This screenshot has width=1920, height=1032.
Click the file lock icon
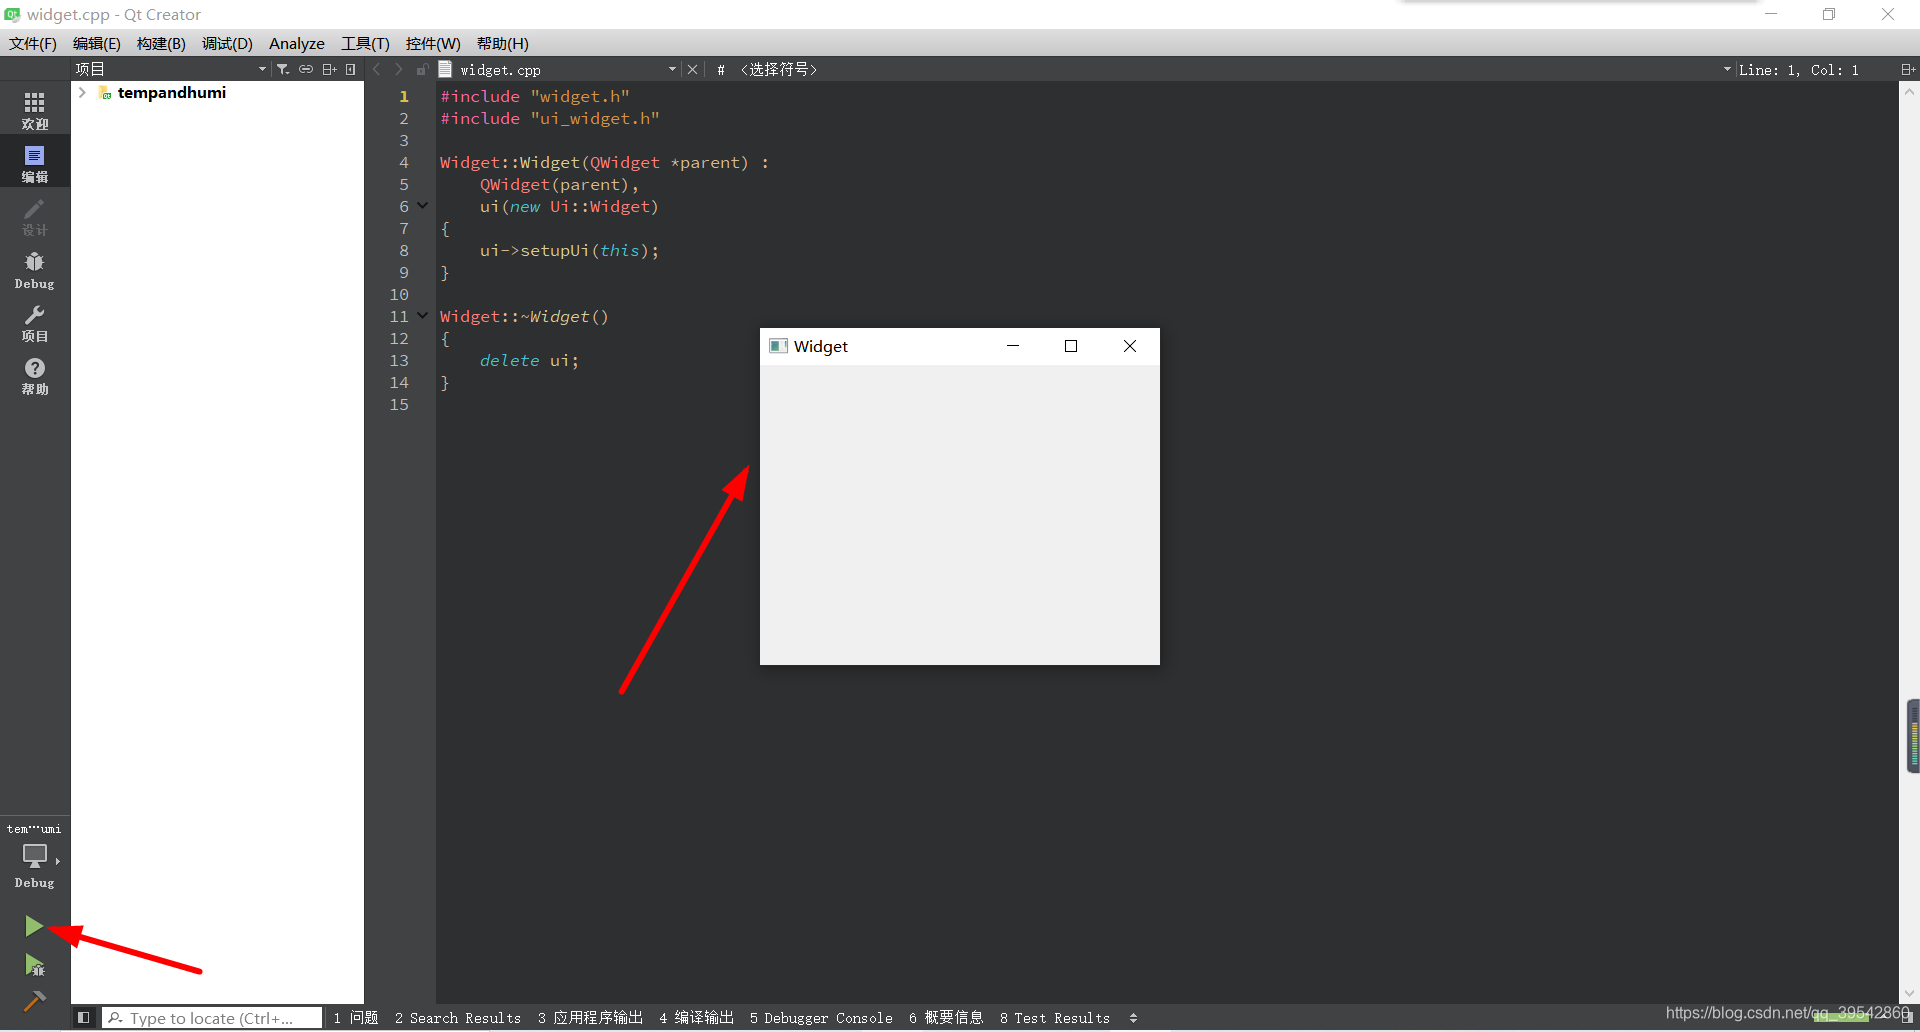point(422,69)
